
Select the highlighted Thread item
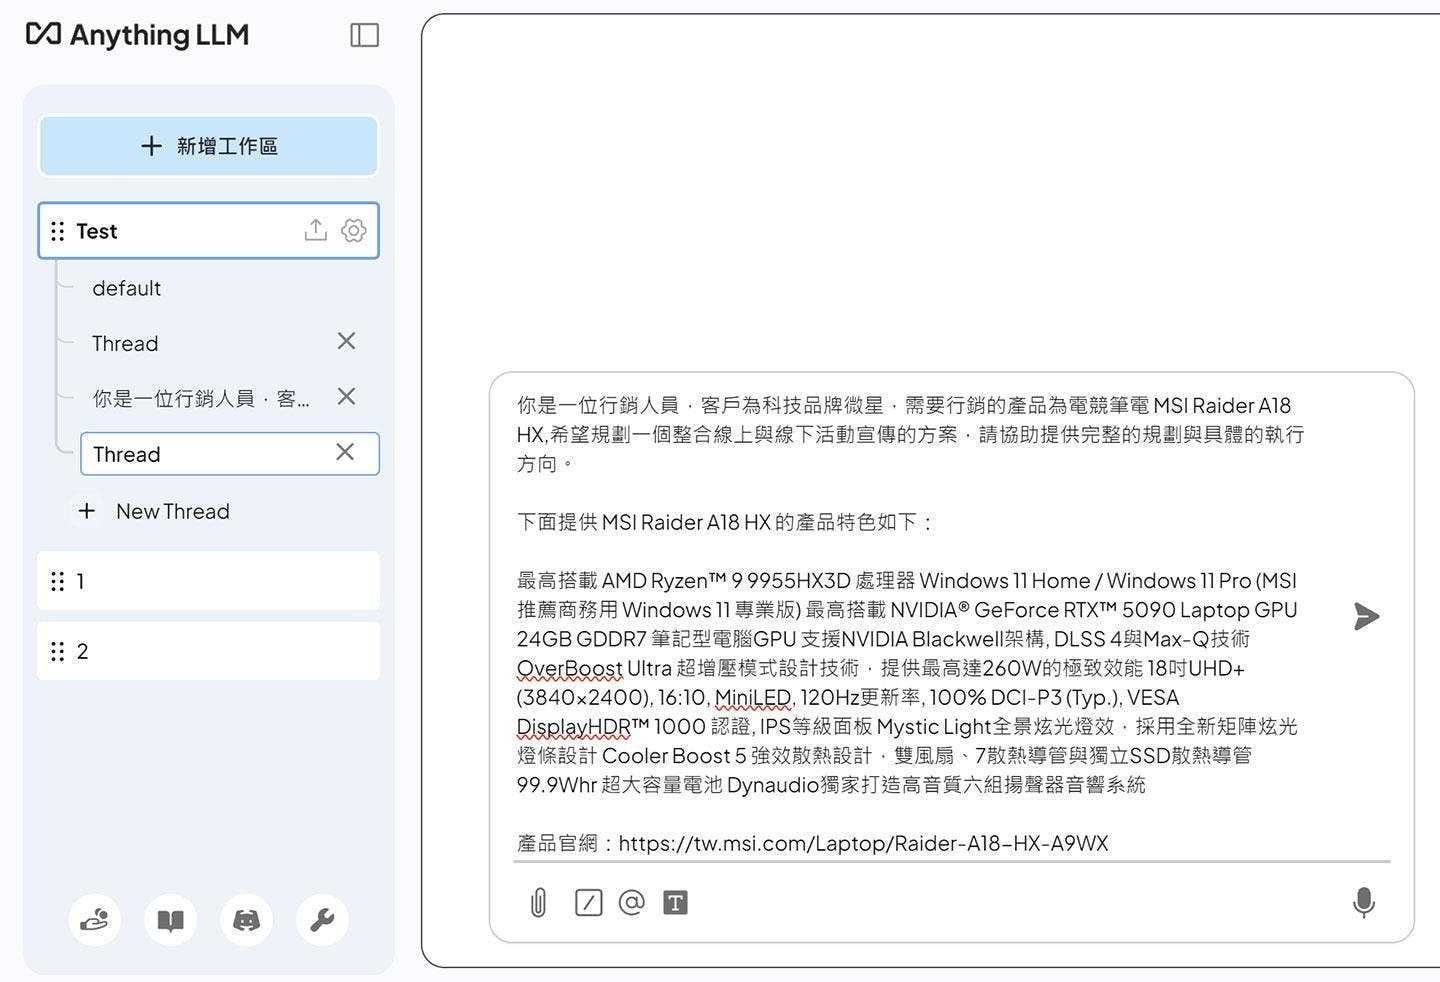coord(229,454)
